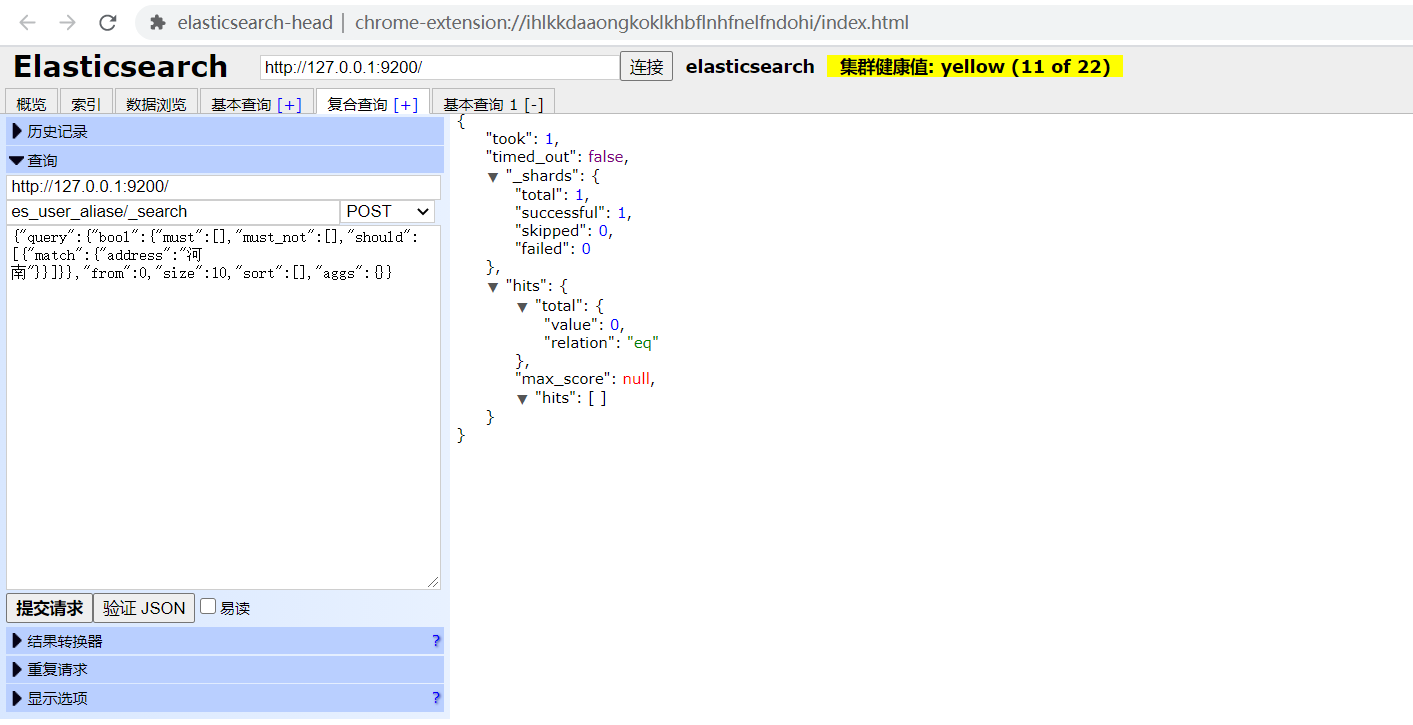The width and height of the screenshot is (1413, 725).
Task: Collapse the outer "hits" JSON node
Action: [493, 287]
